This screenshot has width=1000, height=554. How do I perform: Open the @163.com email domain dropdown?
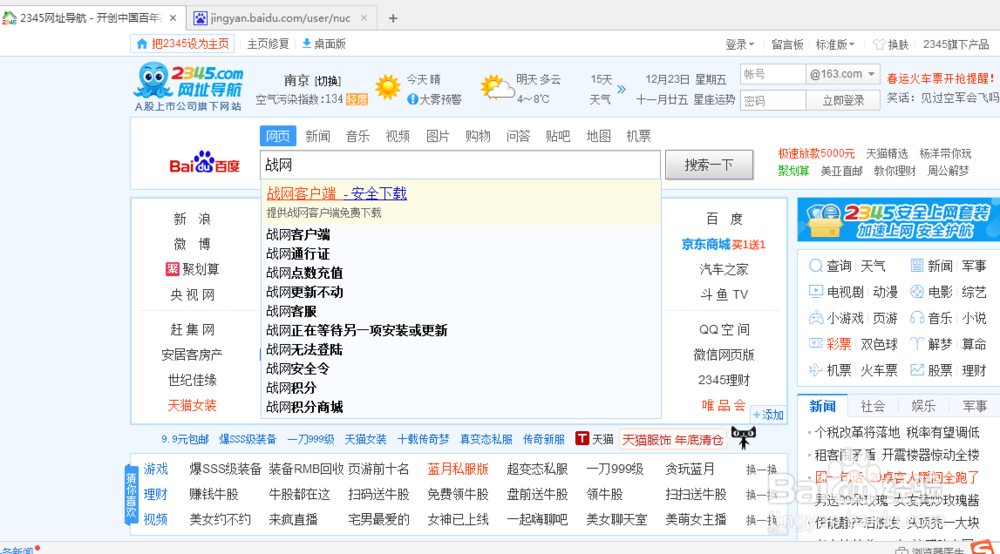842,74
